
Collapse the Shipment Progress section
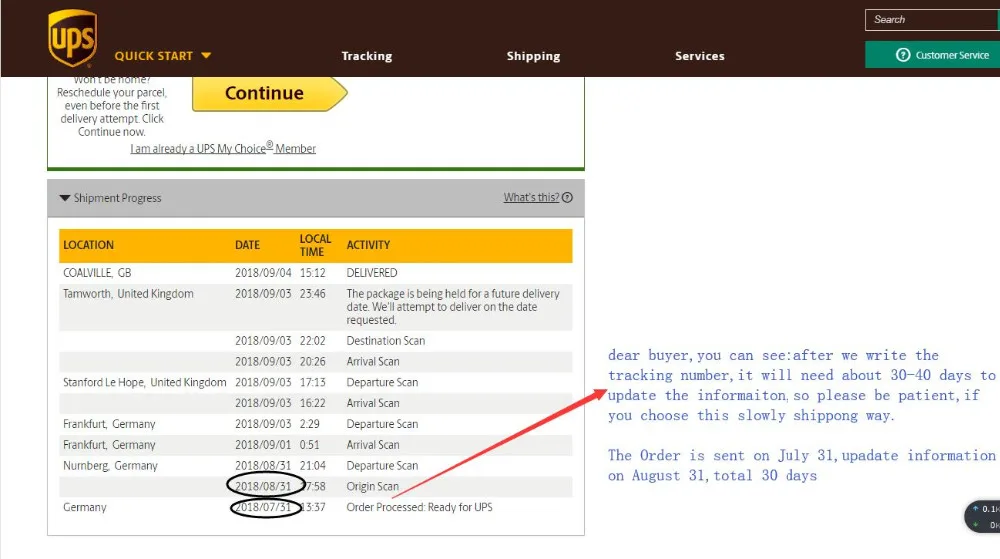pyautogui.click(x=110, y=198)
